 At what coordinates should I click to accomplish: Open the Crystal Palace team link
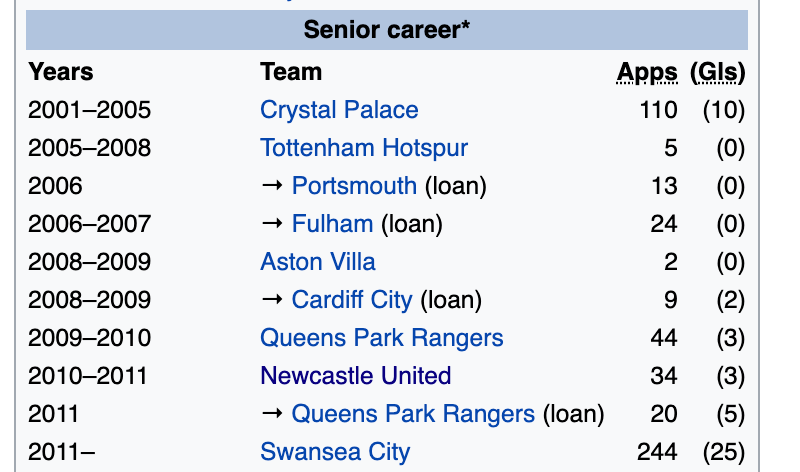pos(339,110)
